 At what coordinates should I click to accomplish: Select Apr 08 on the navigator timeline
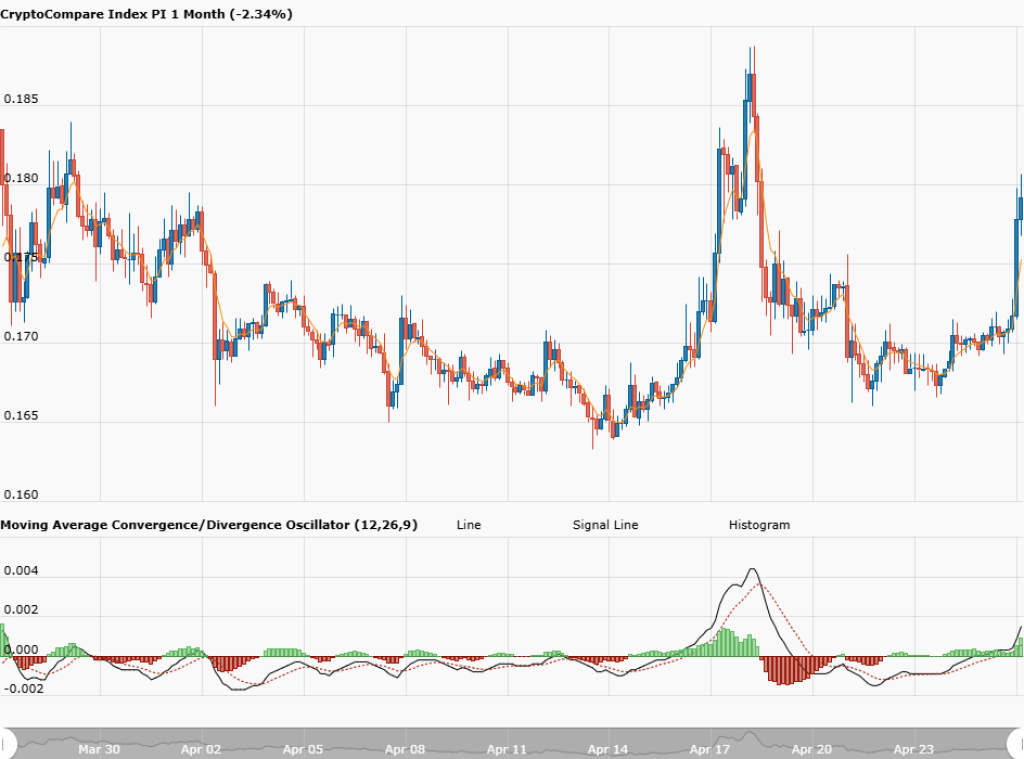pos(405,749)
